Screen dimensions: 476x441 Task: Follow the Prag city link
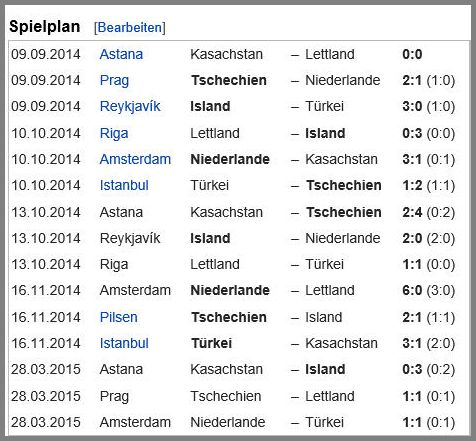pyautogui.click(x=114, y=81)
